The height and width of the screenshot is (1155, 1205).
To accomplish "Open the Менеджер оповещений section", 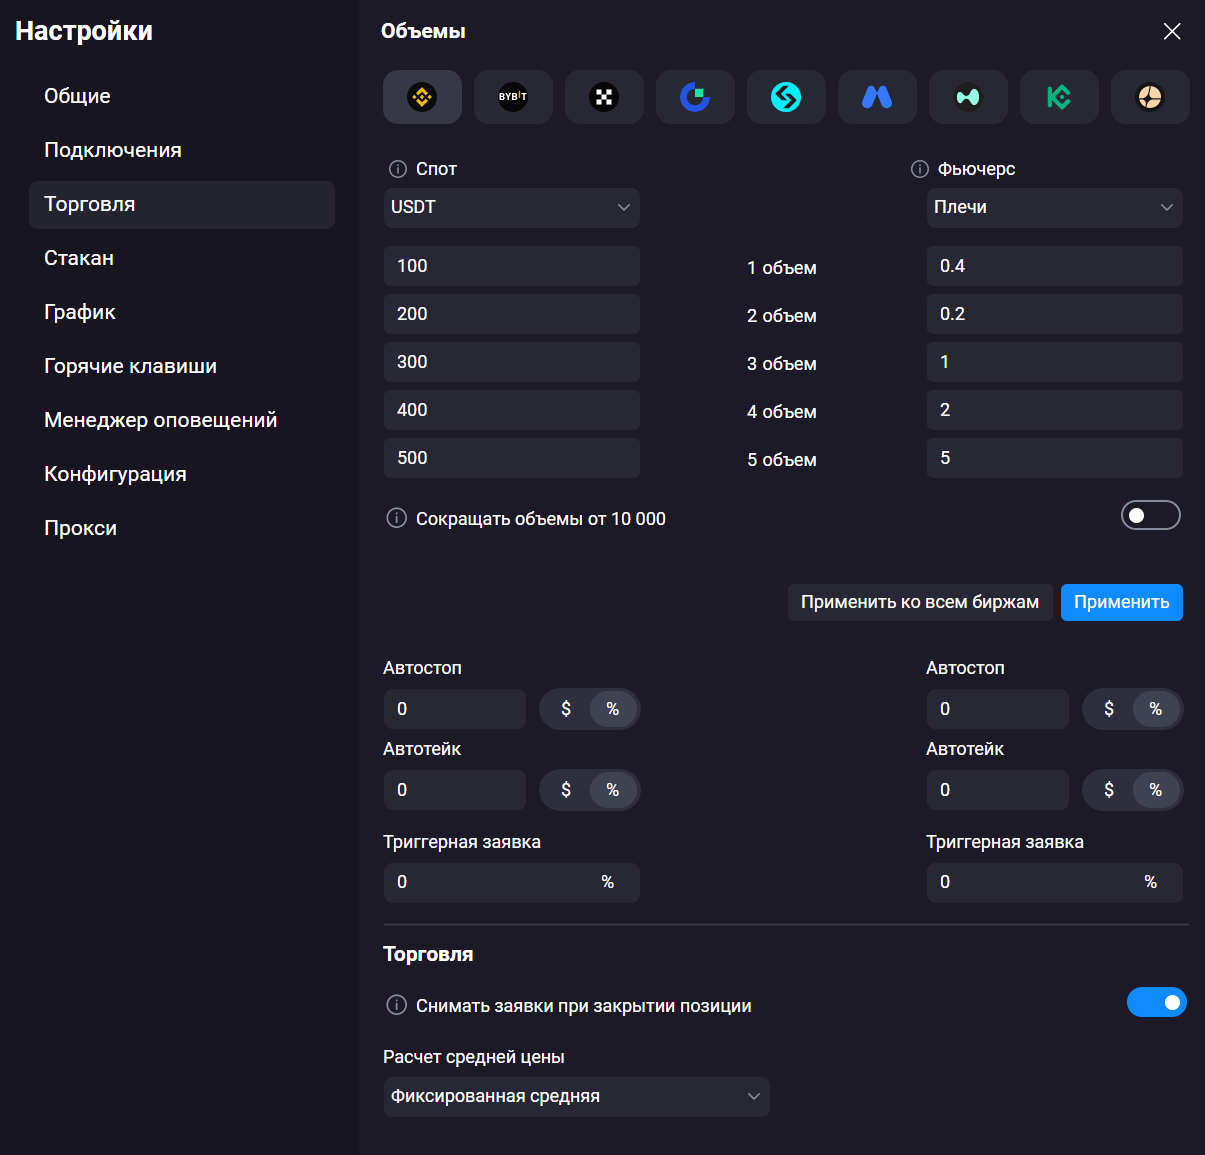I will coord(181,420).
